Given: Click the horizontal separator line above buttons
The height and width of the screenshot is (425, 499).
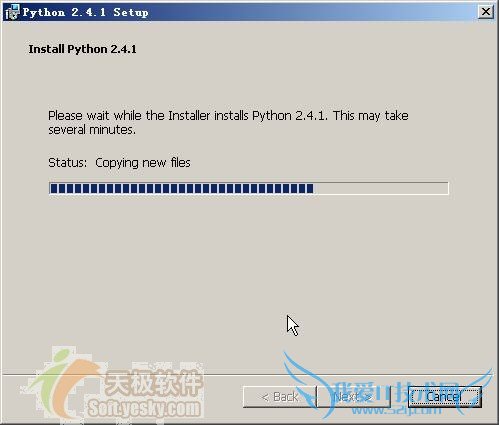Looking at the screenshot, I should pyautogui.click(x=249, y=374).
